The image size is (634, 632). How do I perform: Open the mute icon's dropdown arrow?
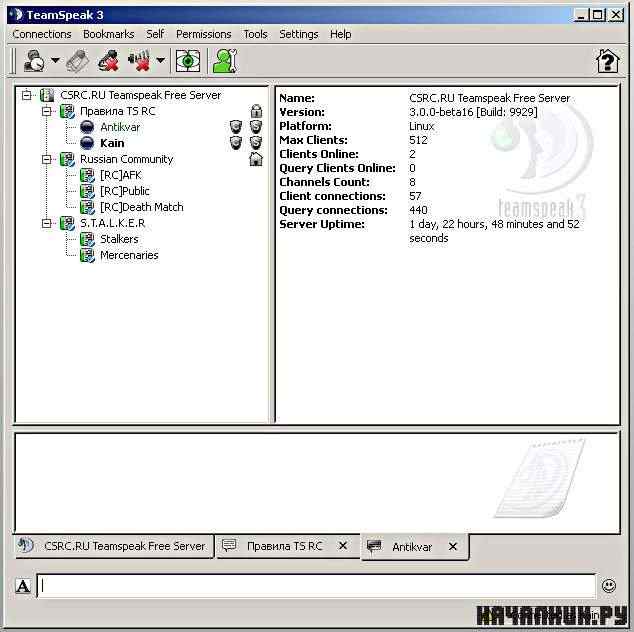tap(161, 61)
